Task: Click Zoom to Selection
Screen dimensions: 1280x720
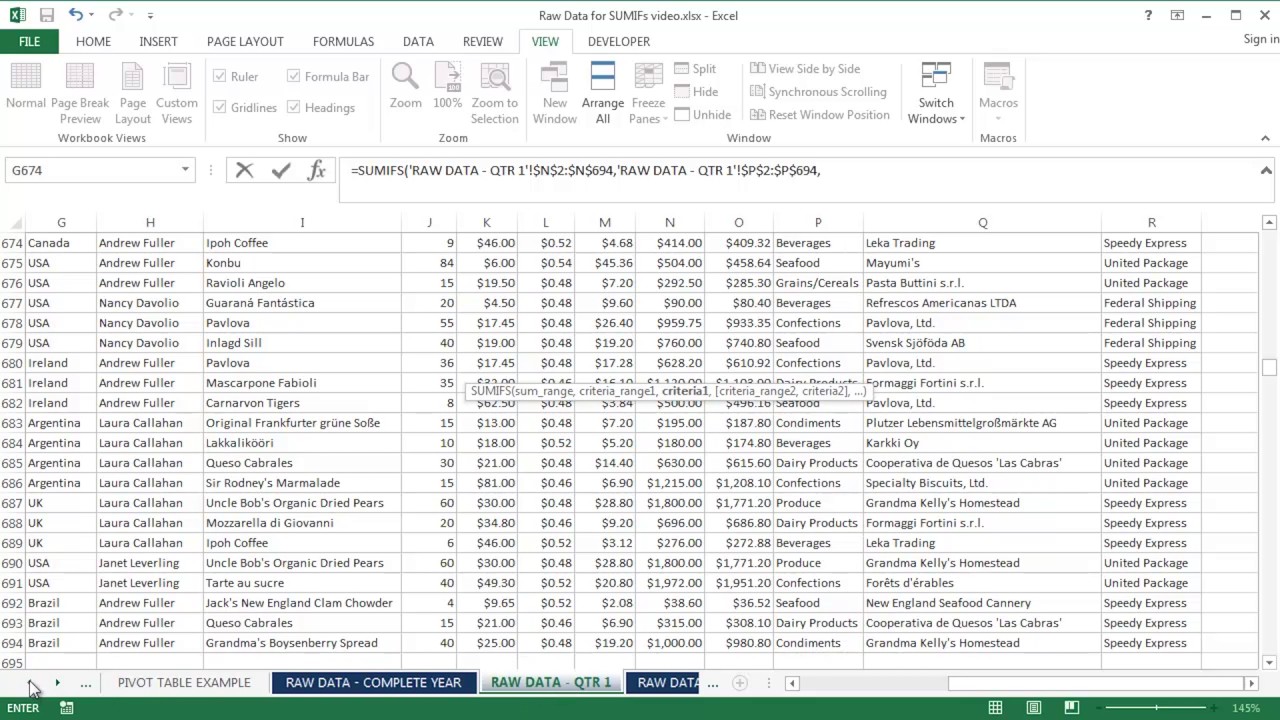Action: [495, 94]
